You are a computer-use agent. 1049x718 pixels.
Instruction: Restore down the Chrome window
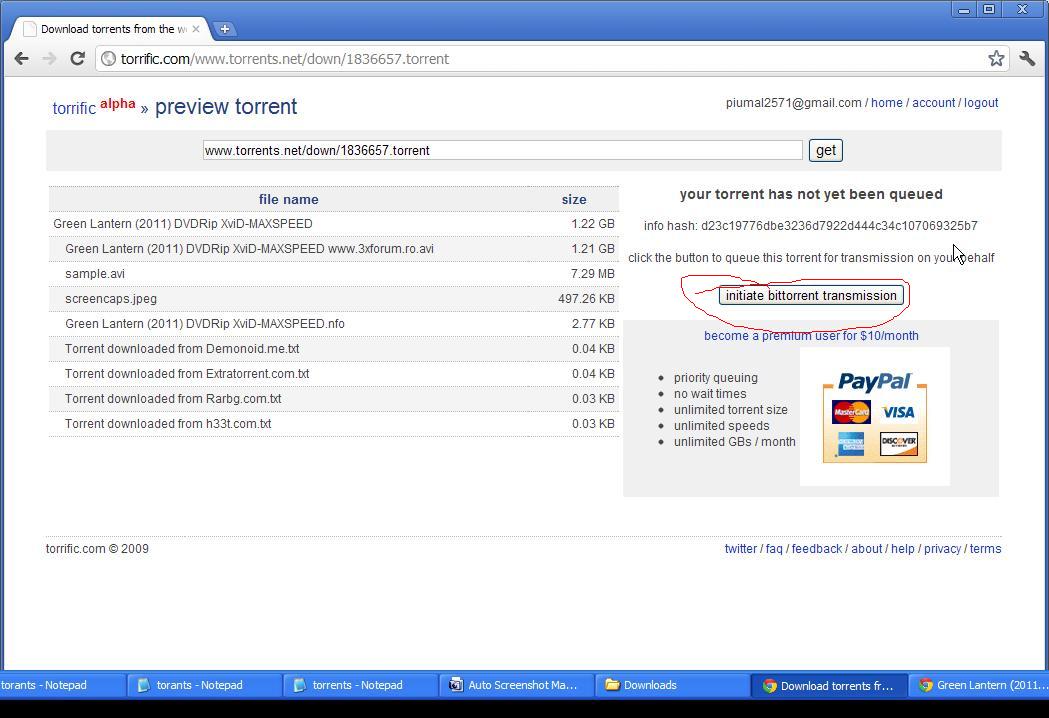pos(989,9)
